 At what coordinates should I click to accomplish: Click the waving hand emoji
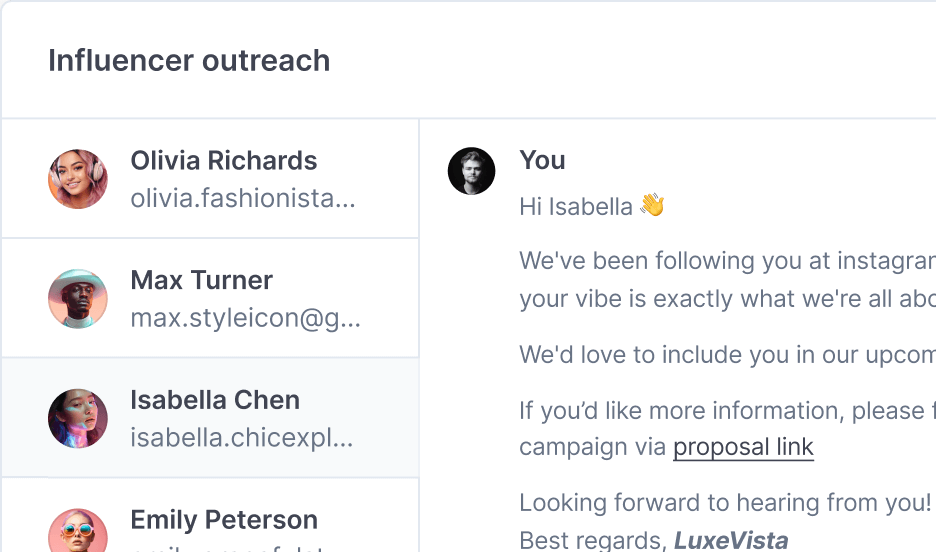tap(652, 206)
